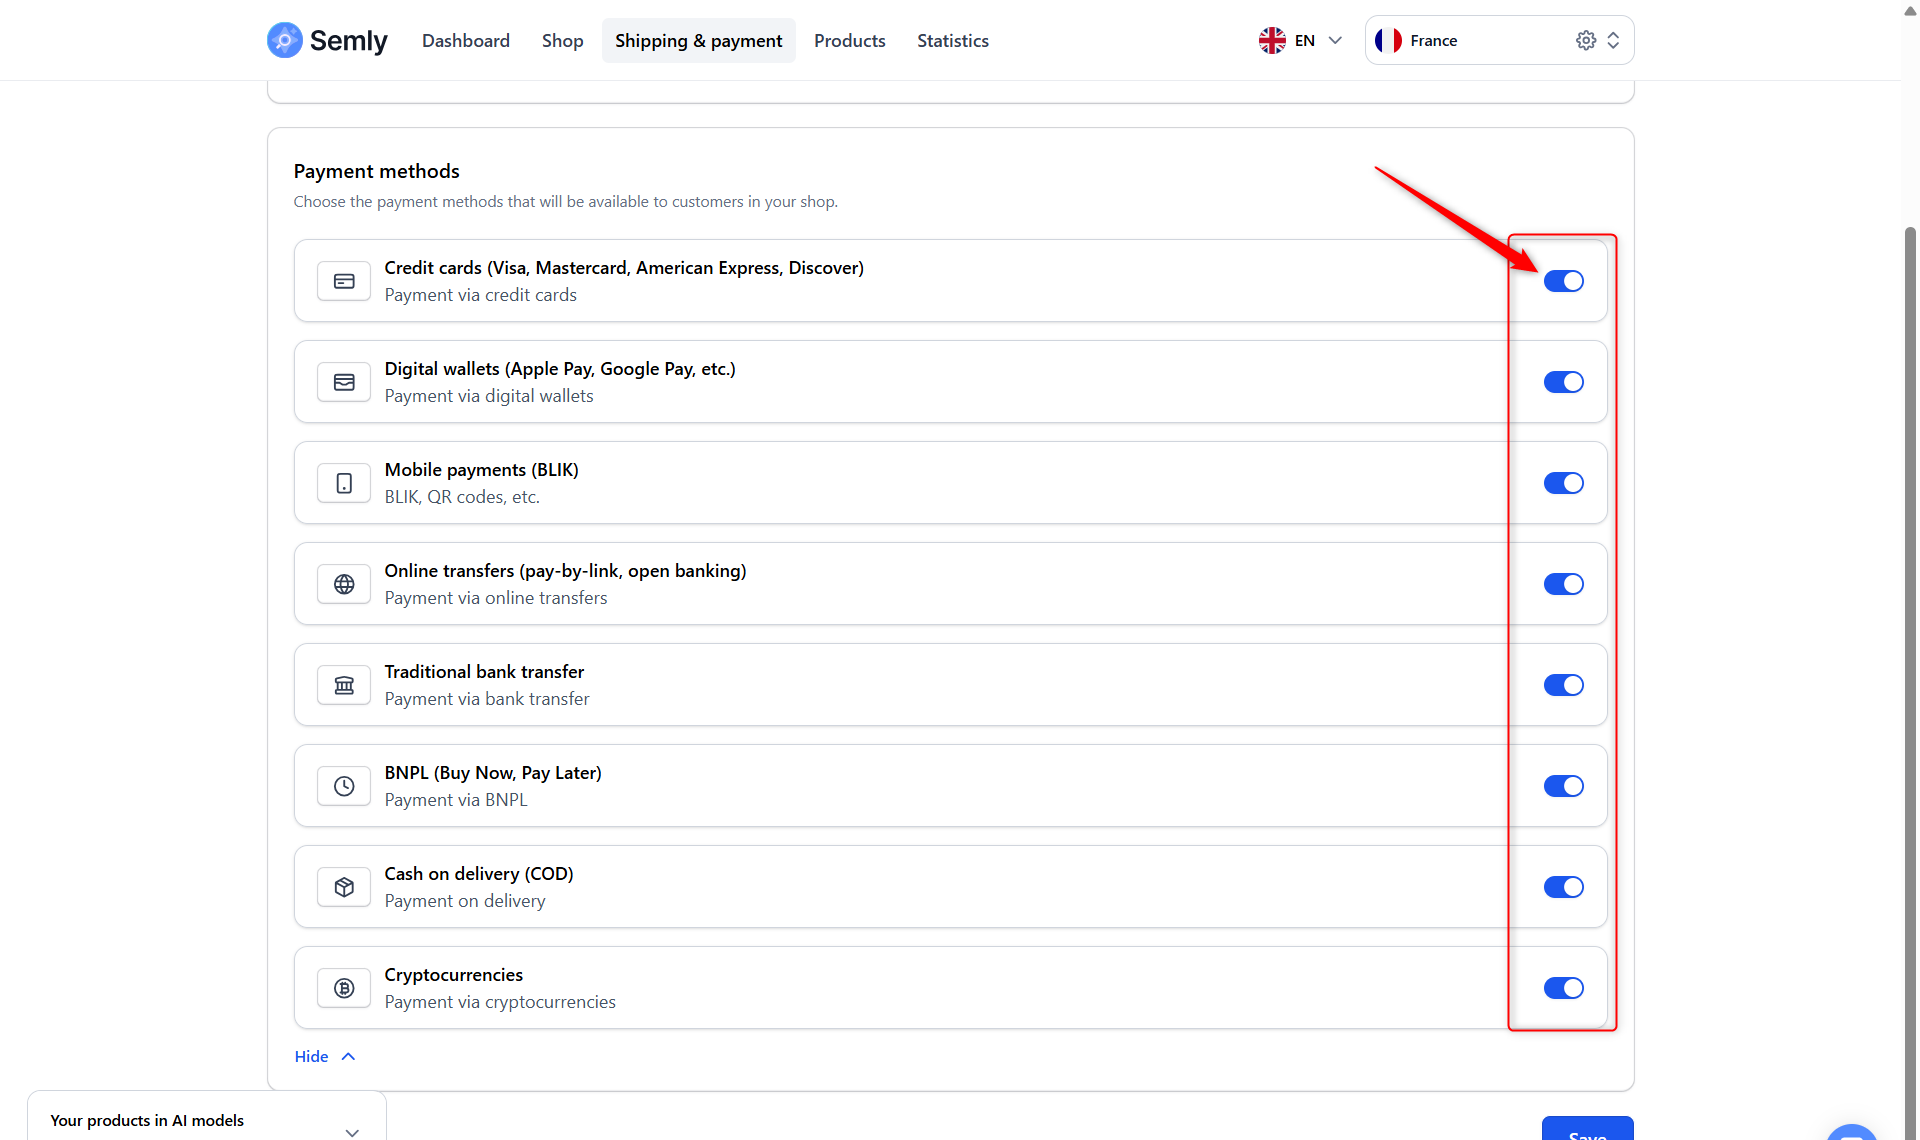The width and height of the screenshot is (1920, 1140).
Task: Click the Save button
Action: pos(1587,1130)
